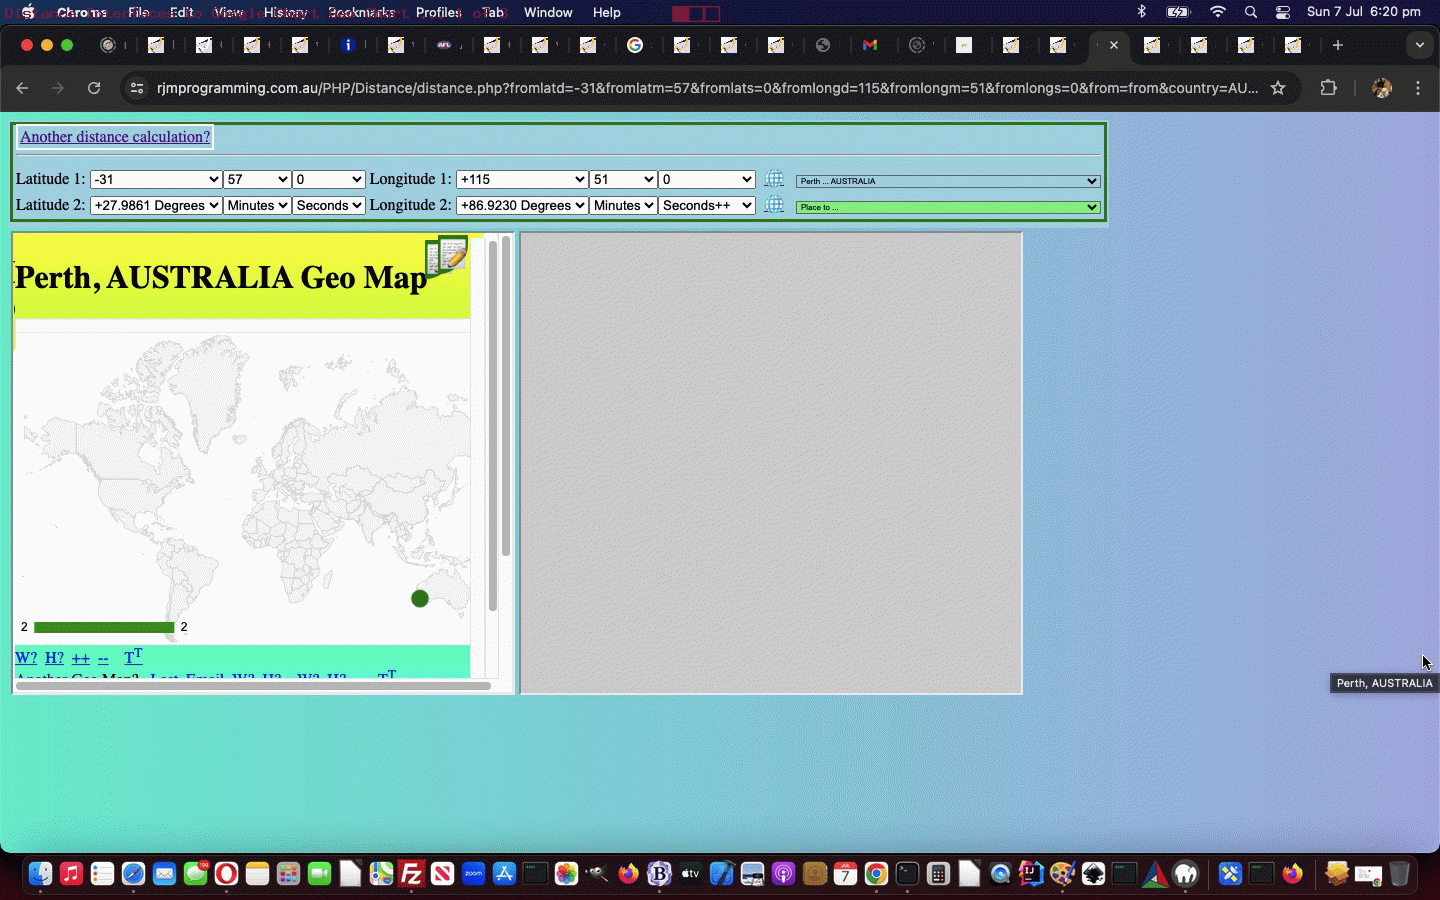Open Longitude 1 minutes dropdown showing 51
The image size is (1440, 900).
tap(623, 179)
